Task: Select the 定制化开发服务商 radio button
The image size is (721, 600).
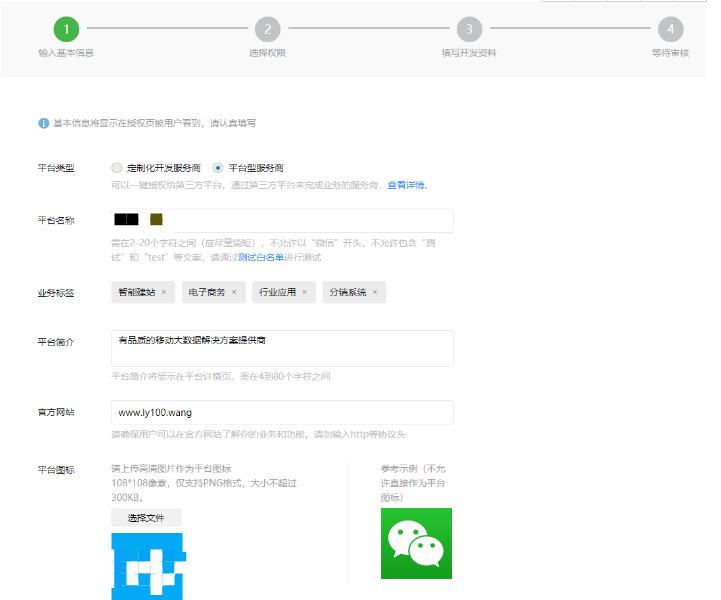Action: pos(117,168)
